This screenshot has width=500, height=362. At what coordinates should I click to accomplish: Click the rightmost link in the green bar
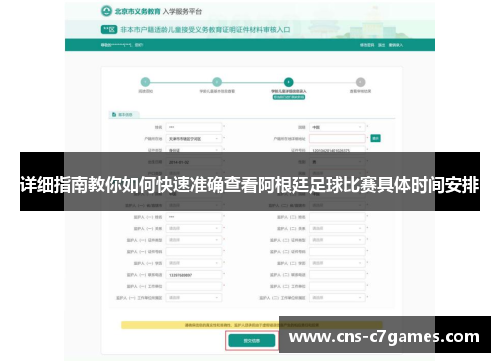[396, 45]
